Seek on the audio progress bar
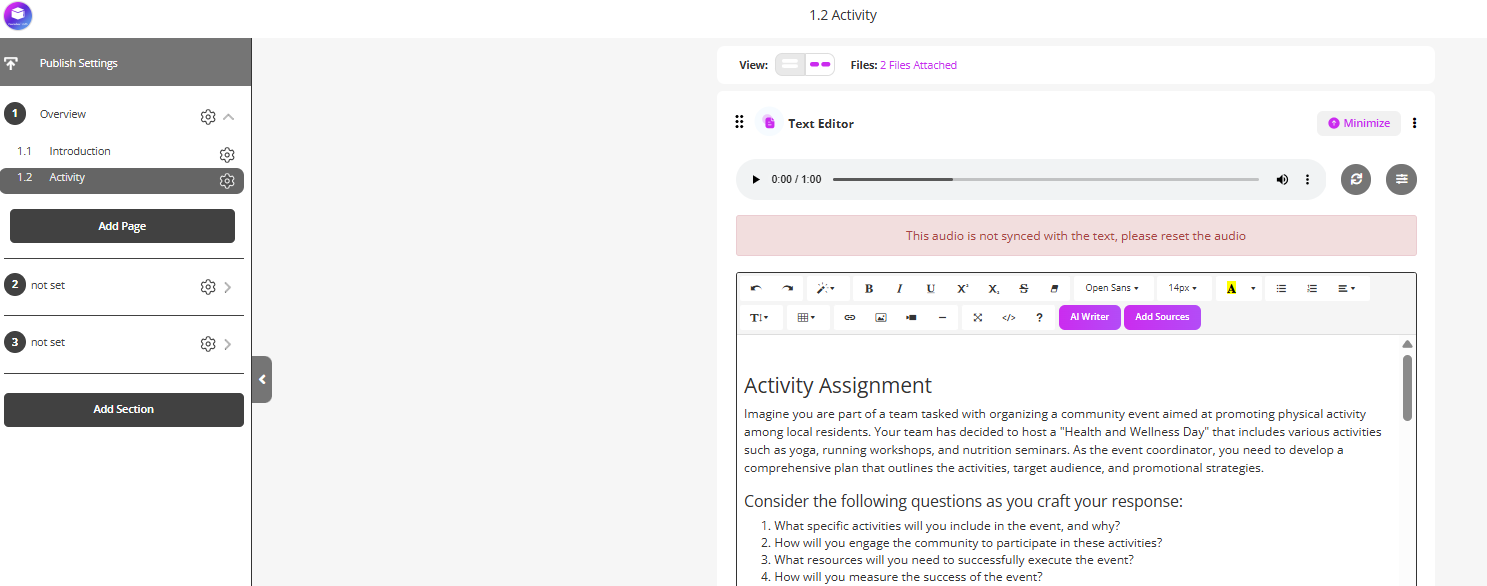The width and height of the screenshot is (1487, 586). coord(1046,179)
